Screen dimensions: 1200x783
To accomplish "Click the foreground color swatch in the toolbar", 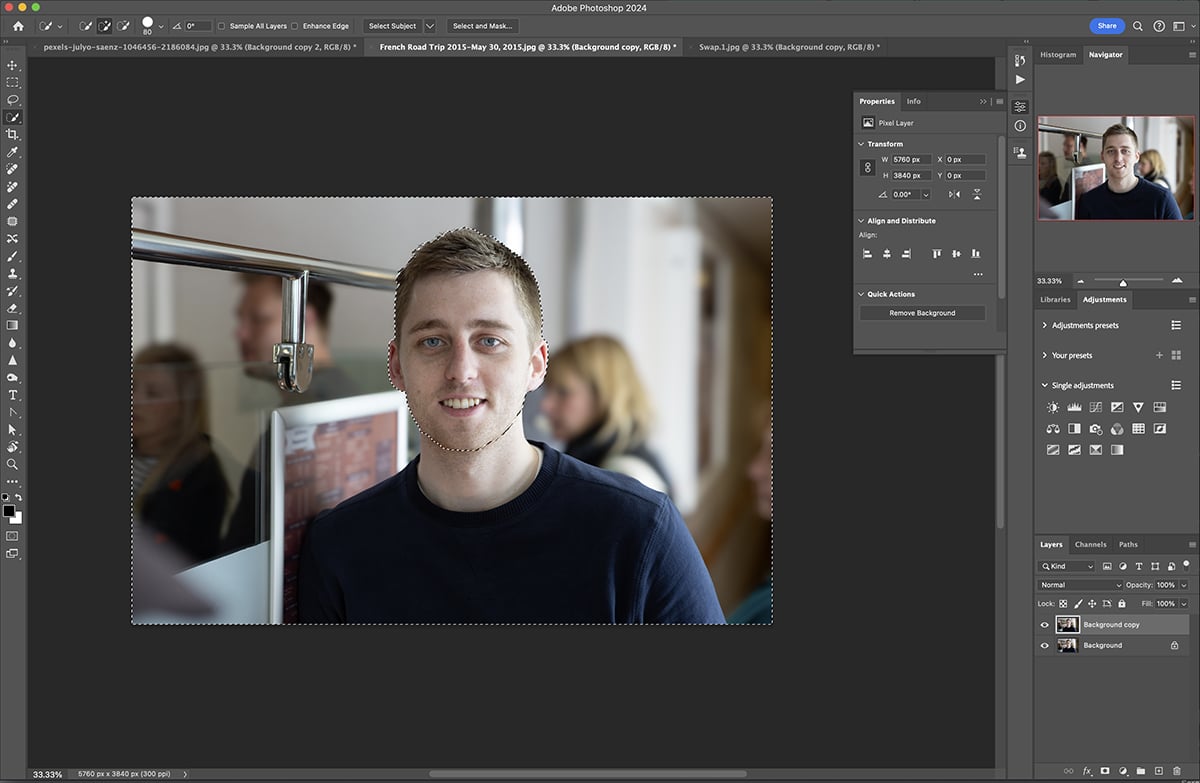I will [x=8, y=512].
